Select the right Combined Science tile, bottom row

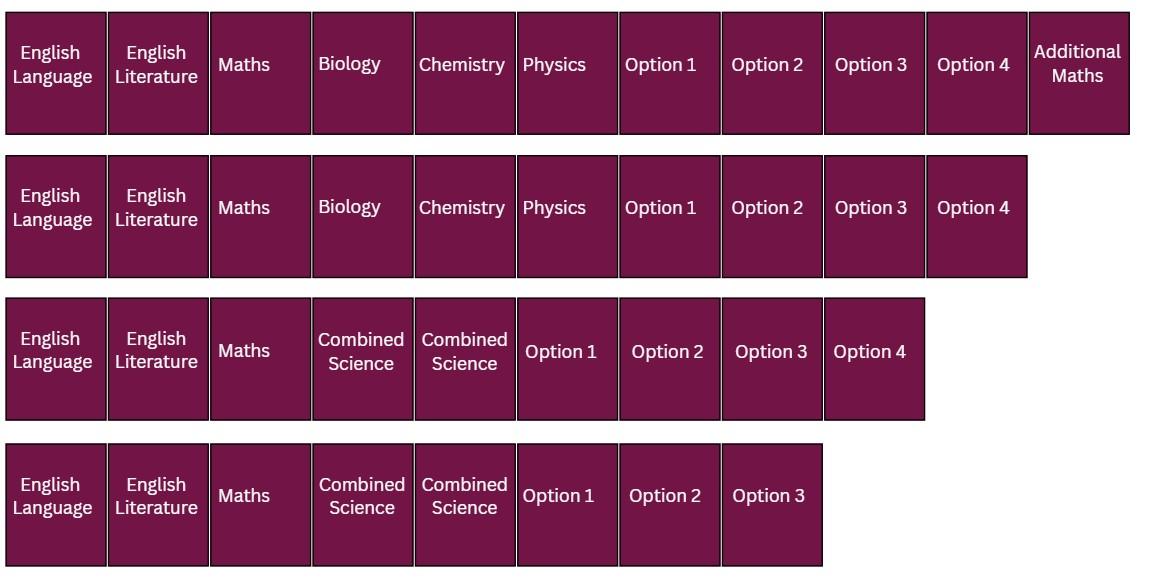[x=465, y=504]
